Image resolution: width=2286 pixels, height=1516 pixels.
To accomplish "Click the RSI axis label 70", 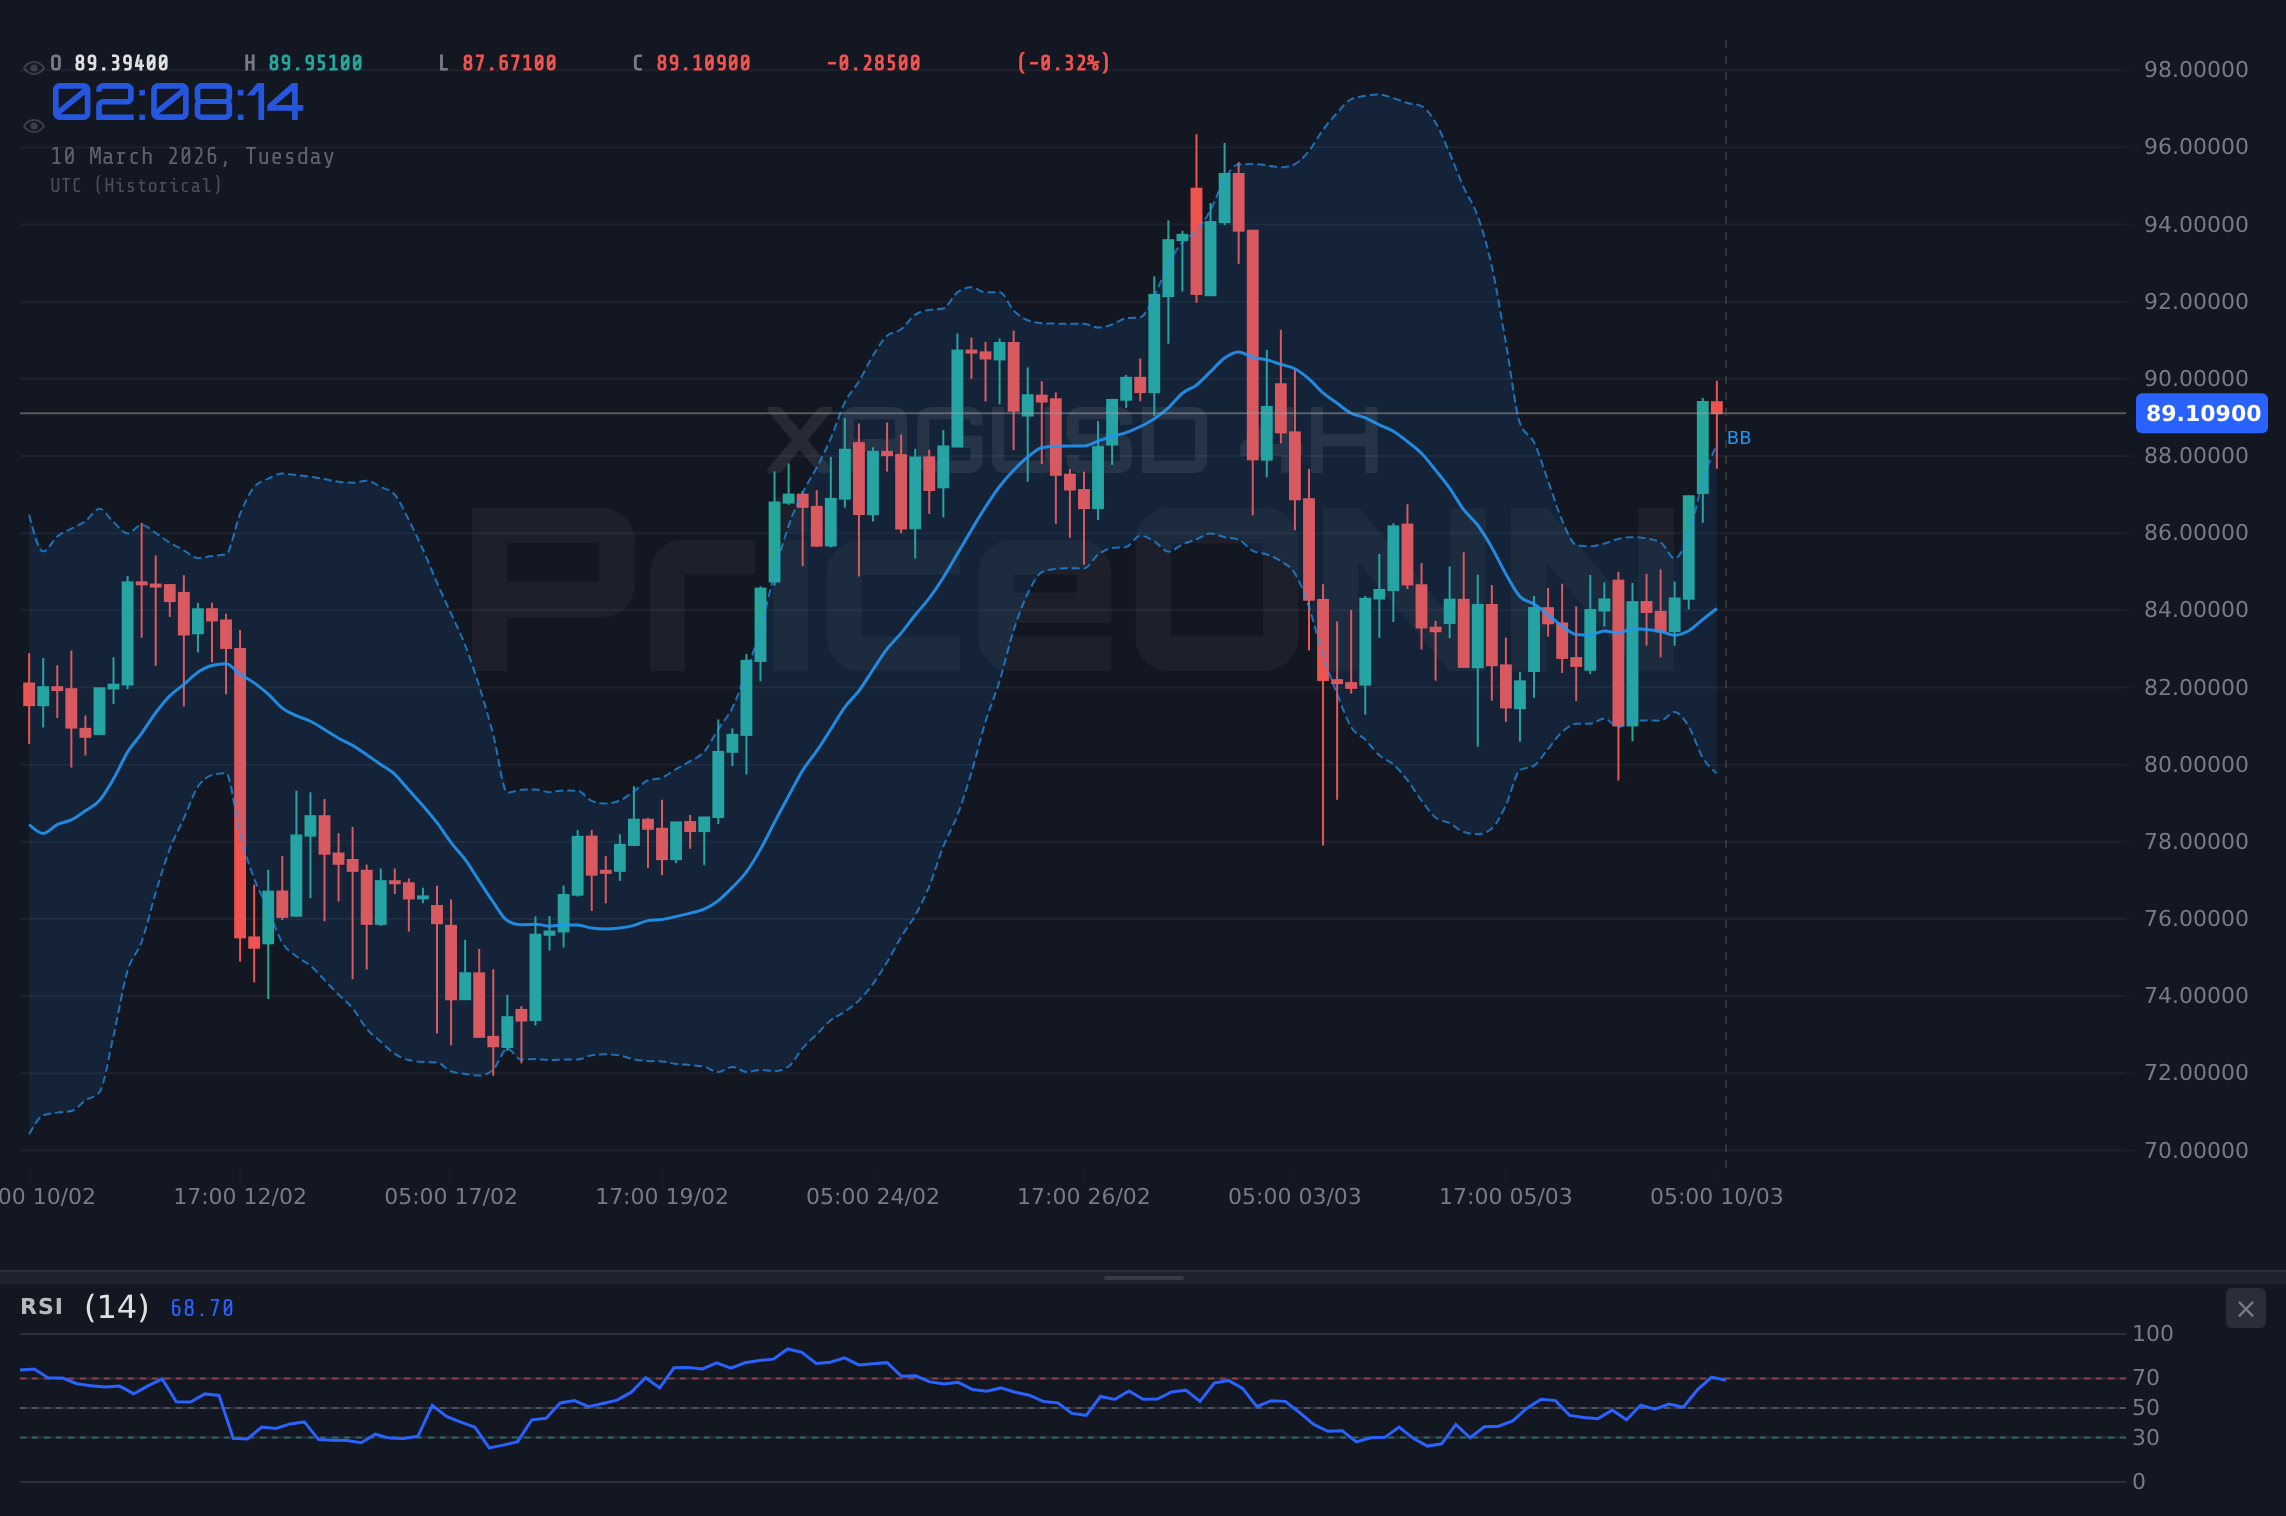I will 2146,1378.
